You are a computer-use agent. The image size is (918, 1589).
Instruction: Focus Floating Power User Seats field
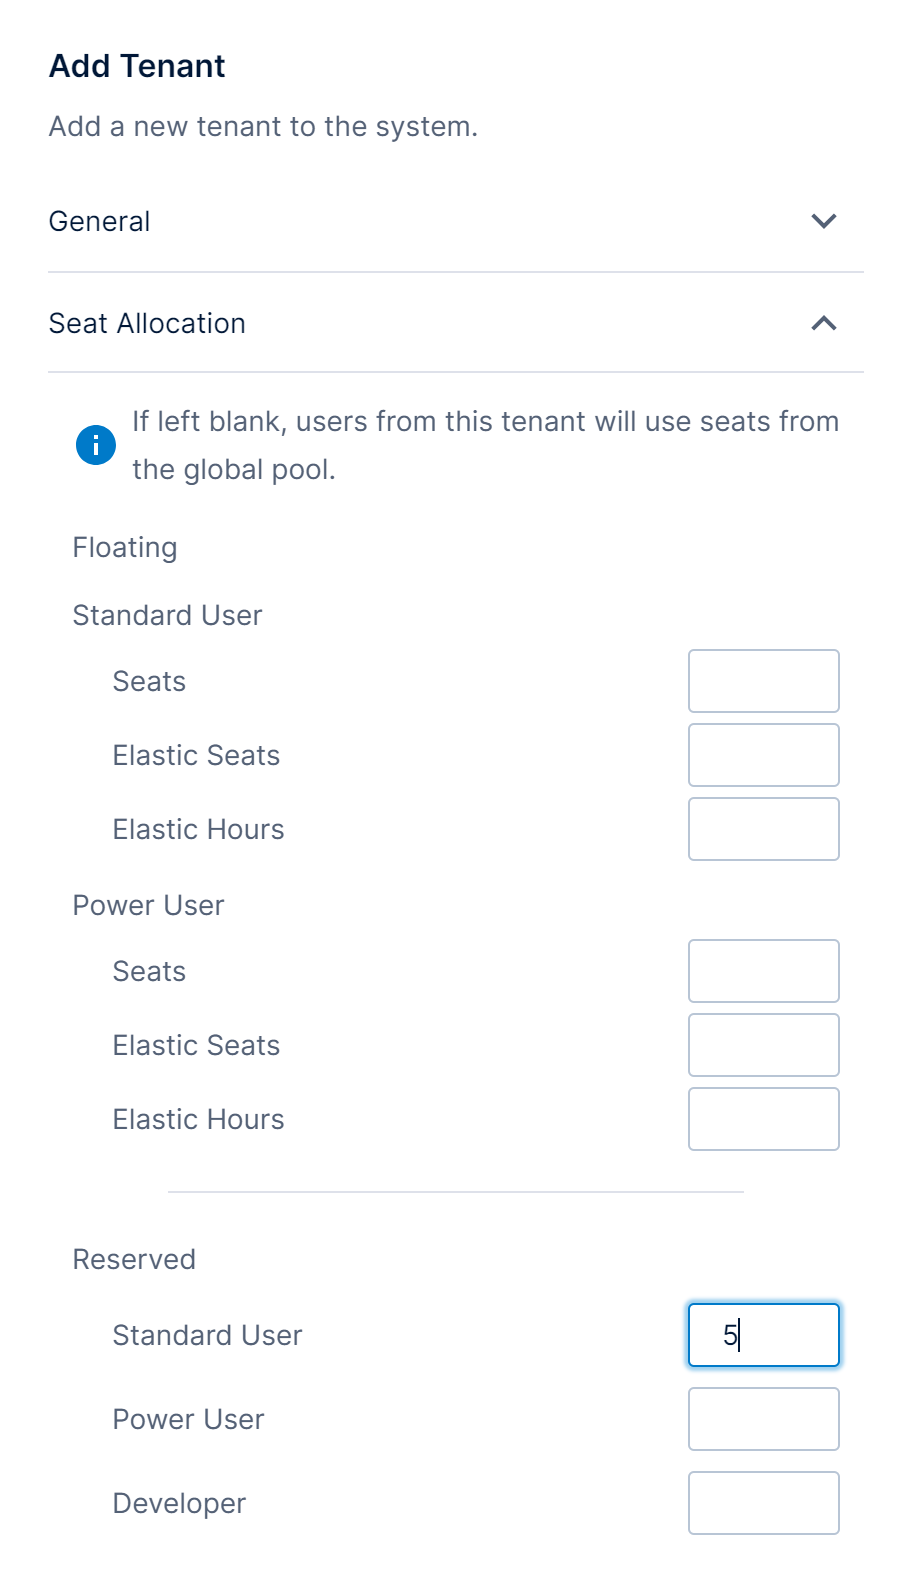tap(763, 971)
